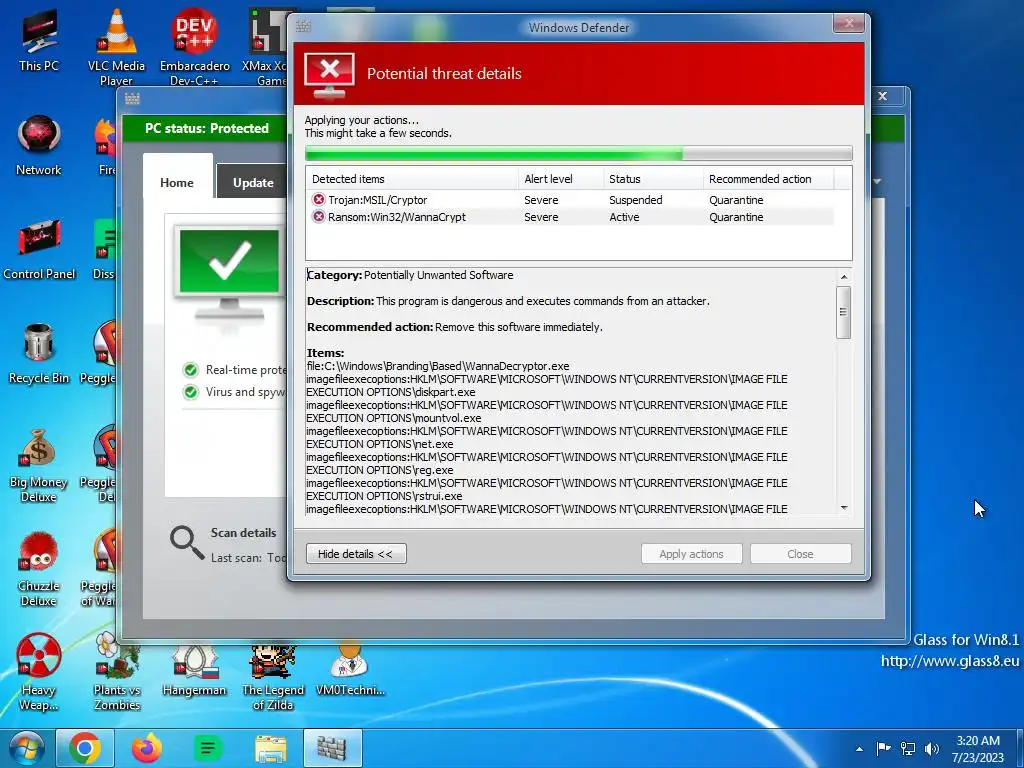Launch The Legend of Zilda shortcut
The height and width of the screenshot is (768, 1024).
[273, 676]
